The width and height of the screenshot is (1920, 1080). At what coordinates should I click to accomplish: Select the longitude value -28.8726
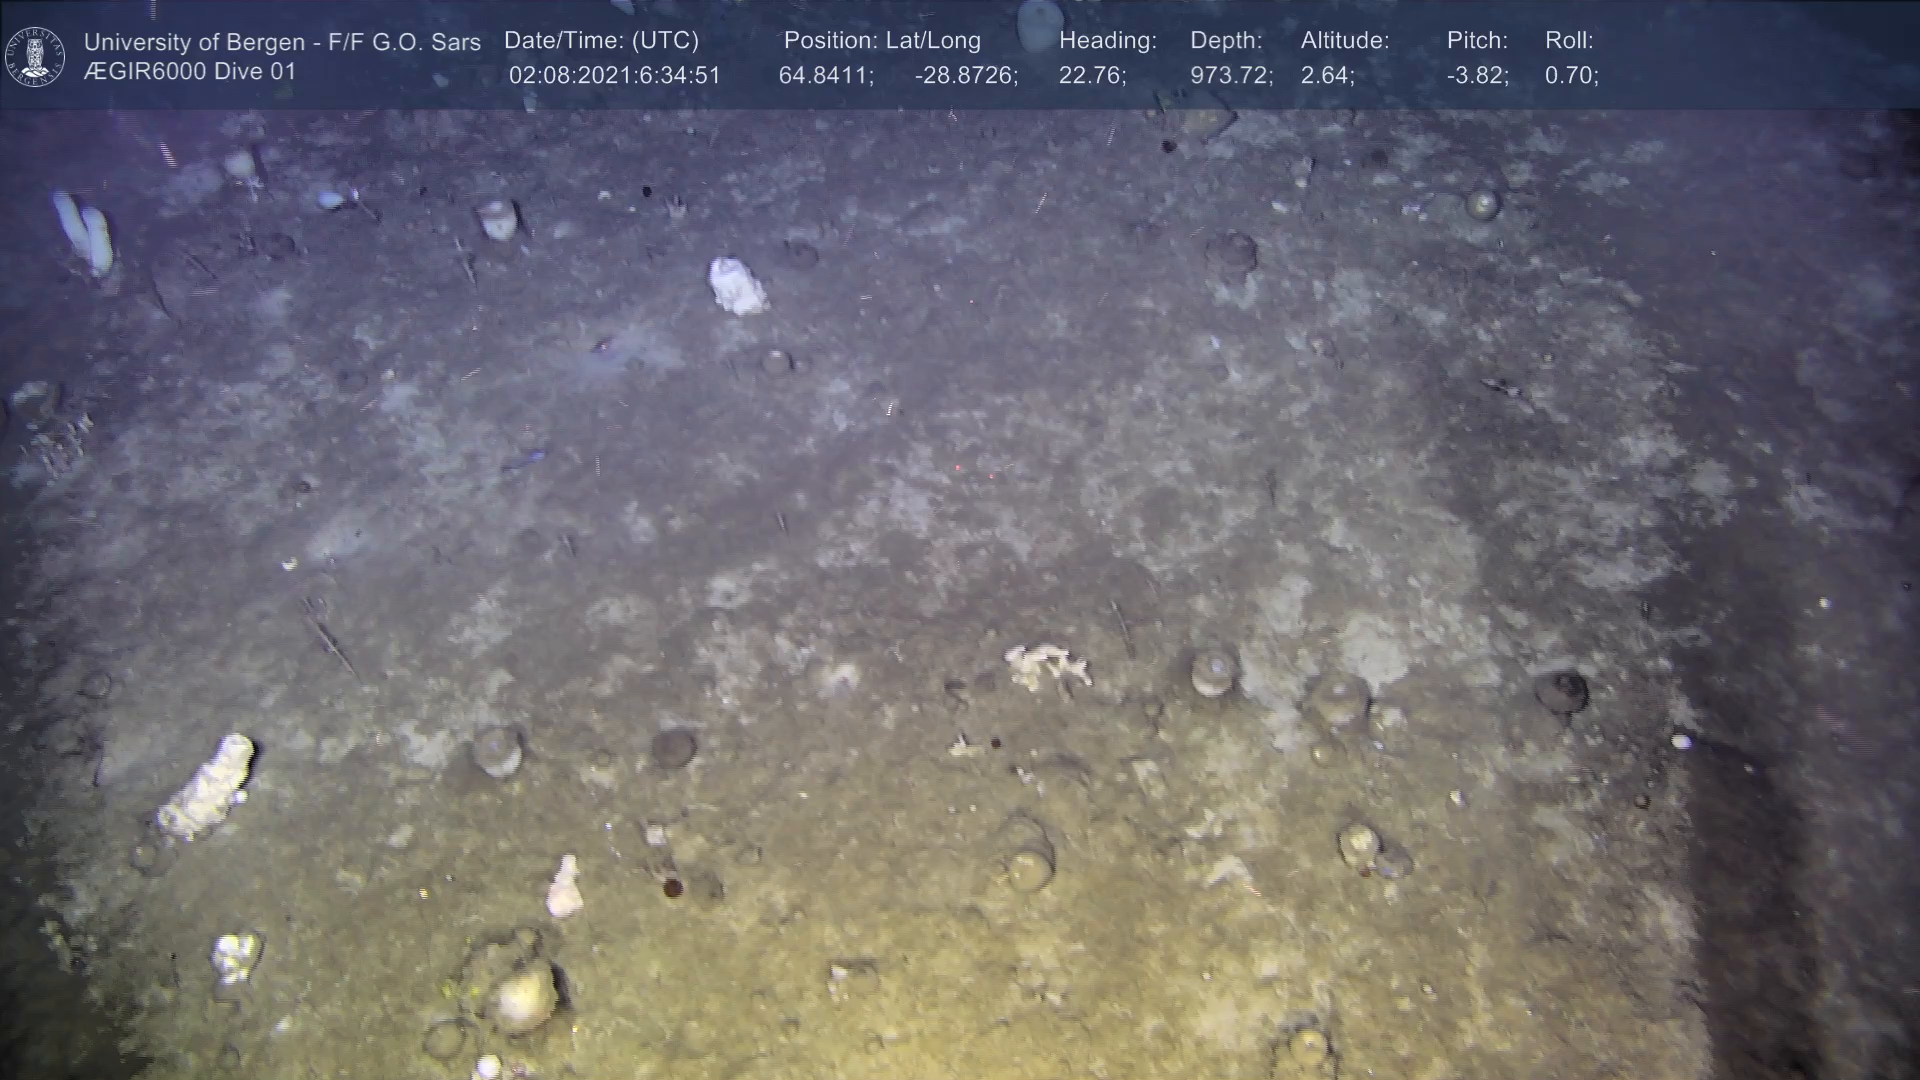[965, 76]
